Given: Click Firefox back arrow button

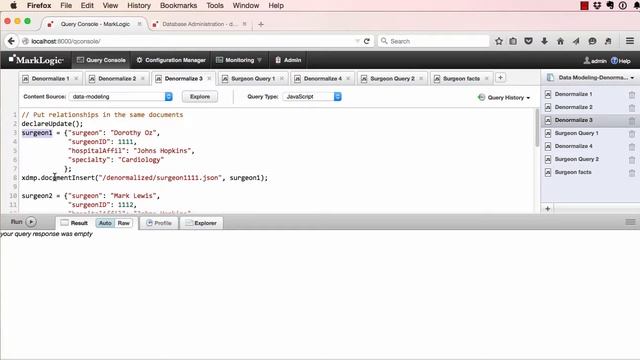Looking at the screenshot, I should pos(11,41).
